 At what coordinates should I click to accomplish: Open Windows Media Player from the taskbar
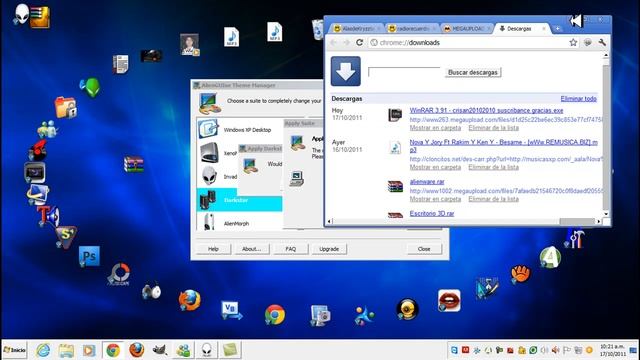pyautogui.click(x=89, y=350)
